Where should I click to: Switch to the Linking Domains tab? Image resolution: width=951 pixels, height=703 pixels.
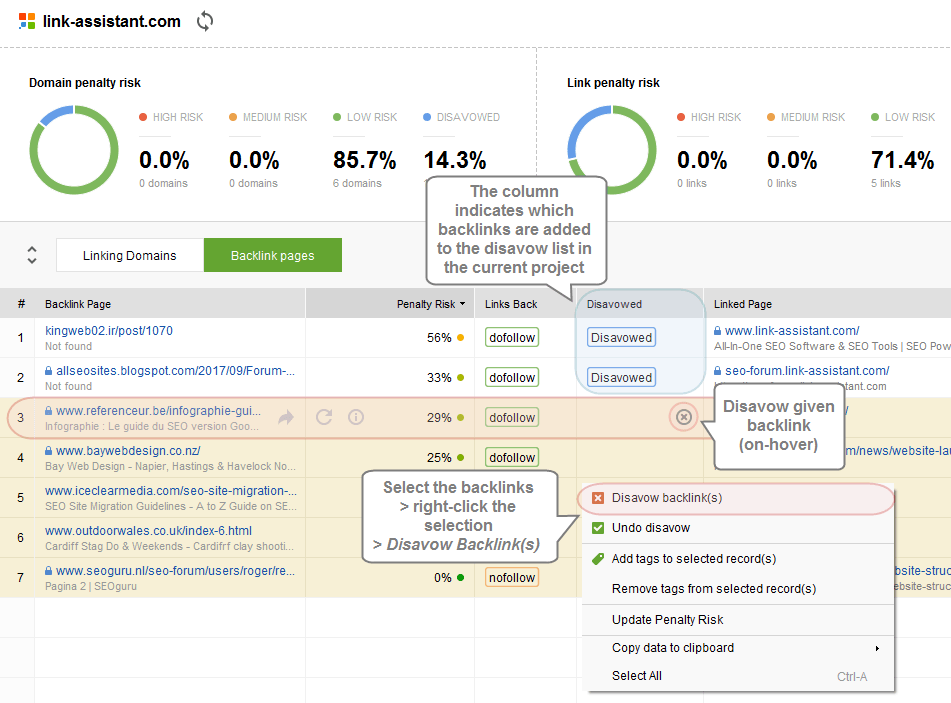130,255
